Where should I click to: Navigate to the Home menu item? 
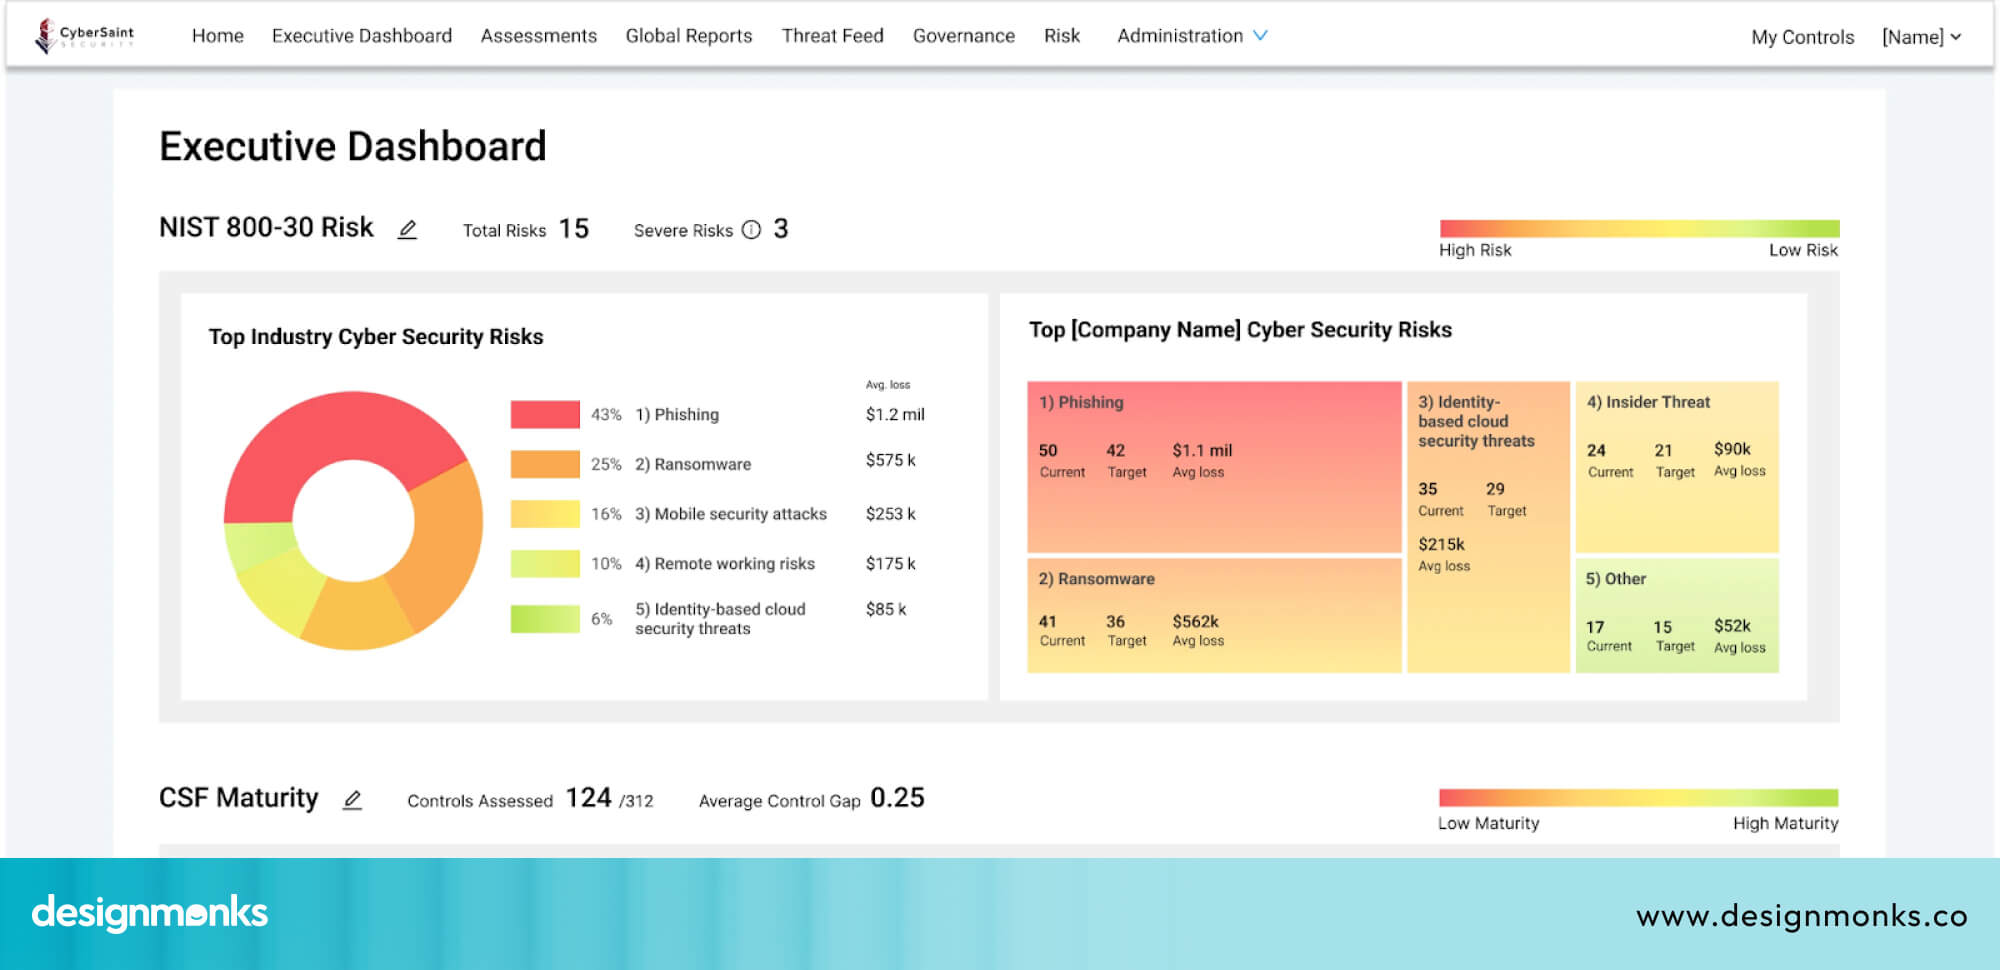point(217,35)
